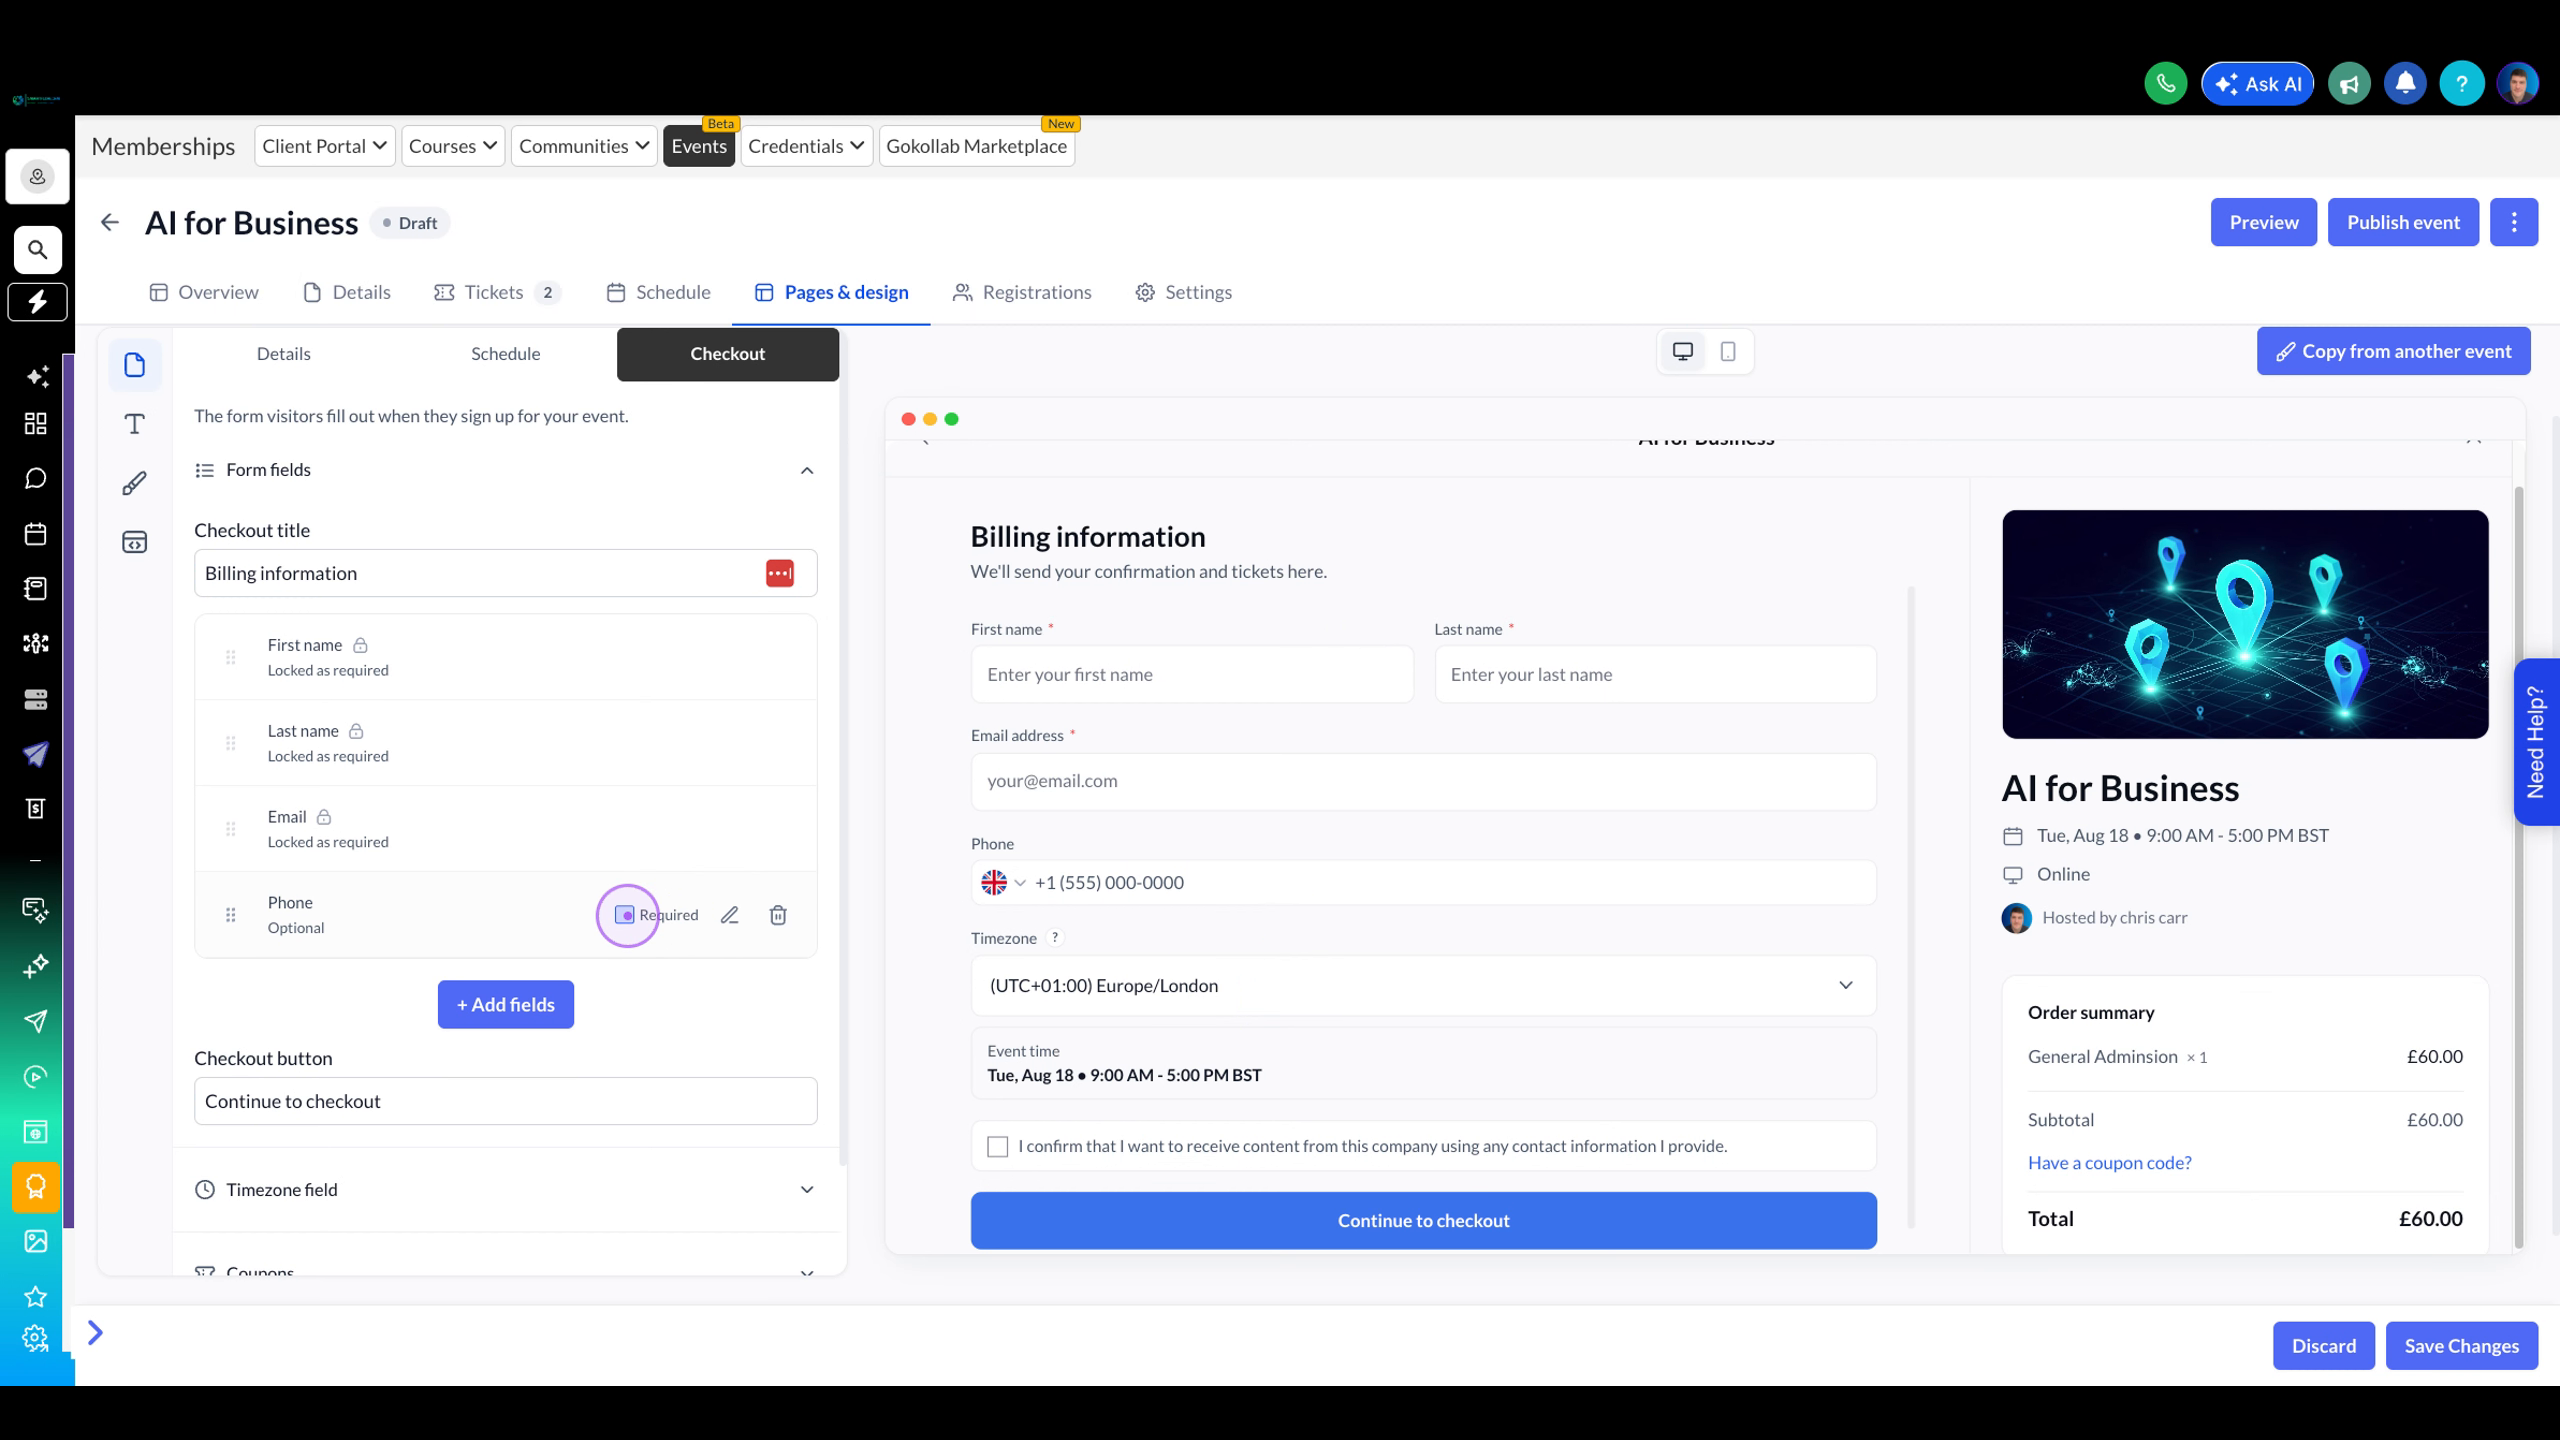Click the sidebar search icon
The height and width of the screenshot is (1440, 2560).
[37, 250]
